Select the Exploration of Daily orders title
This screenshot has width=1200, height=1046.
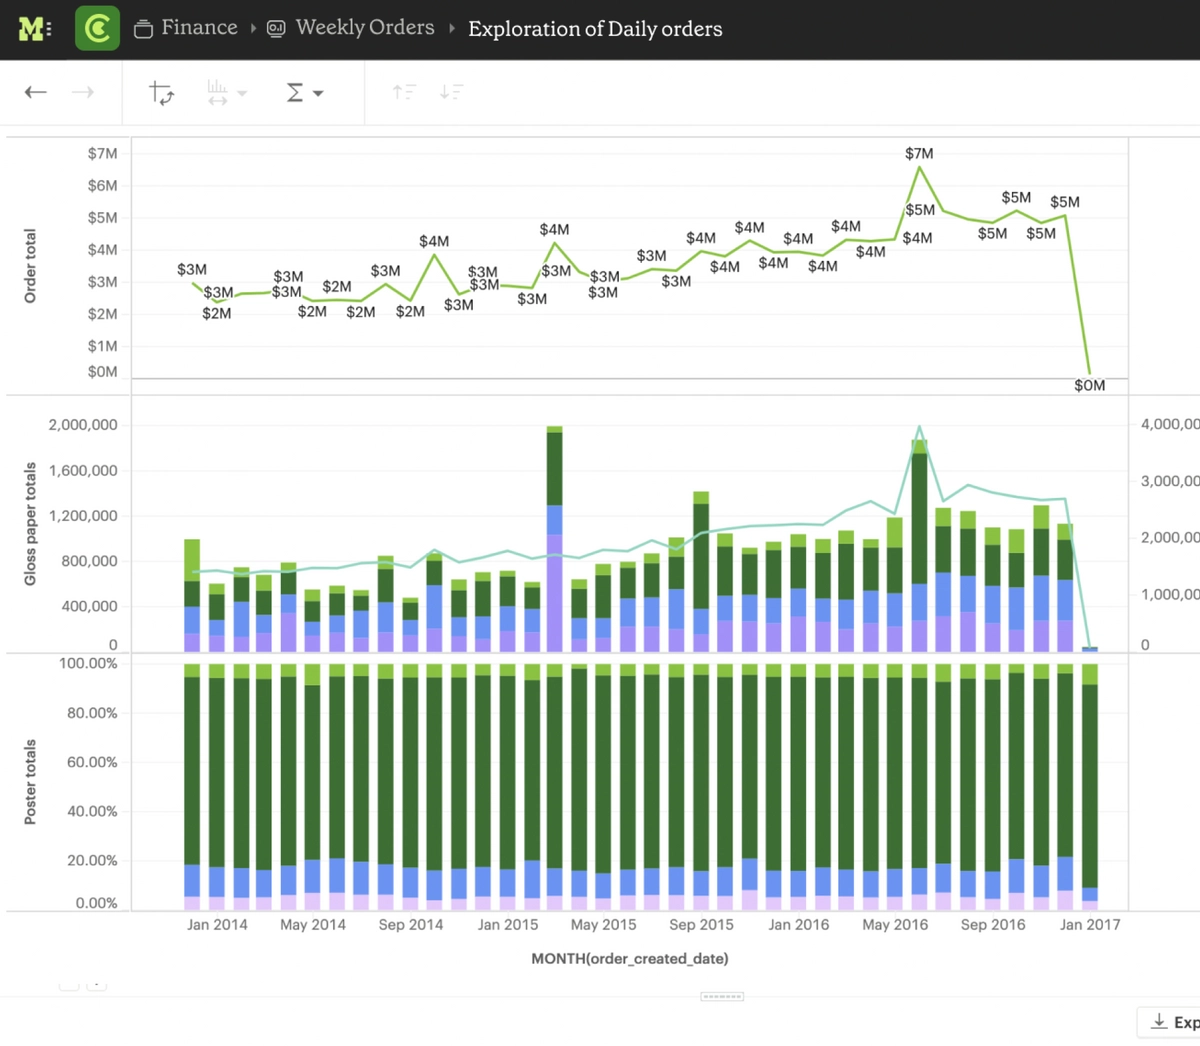pyautogui.click(x=595, y=29)
